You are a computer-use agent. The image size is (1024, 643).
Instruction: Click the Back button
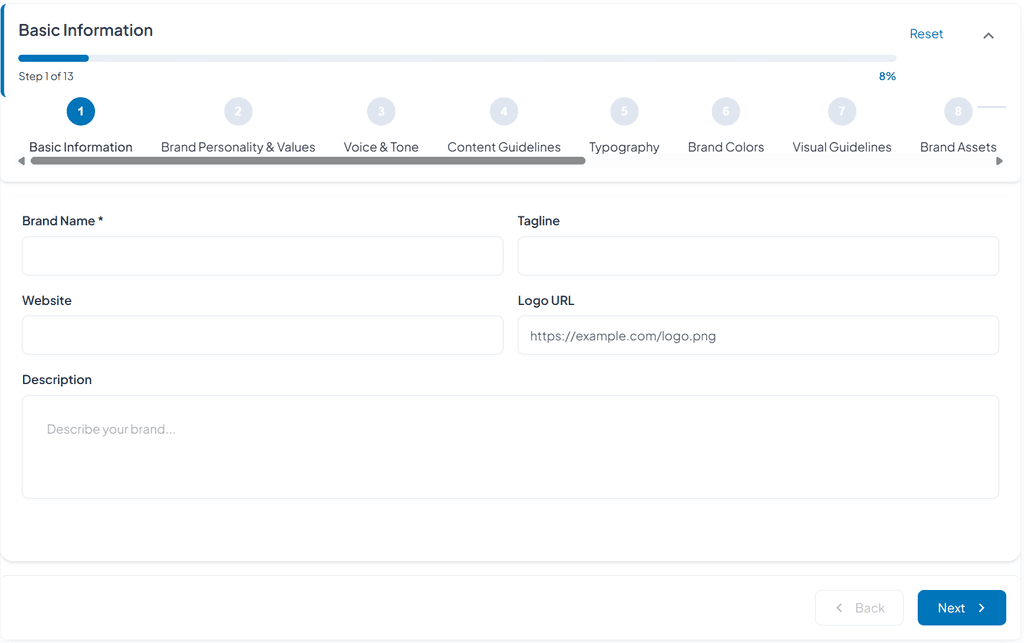tap(859, 608)
